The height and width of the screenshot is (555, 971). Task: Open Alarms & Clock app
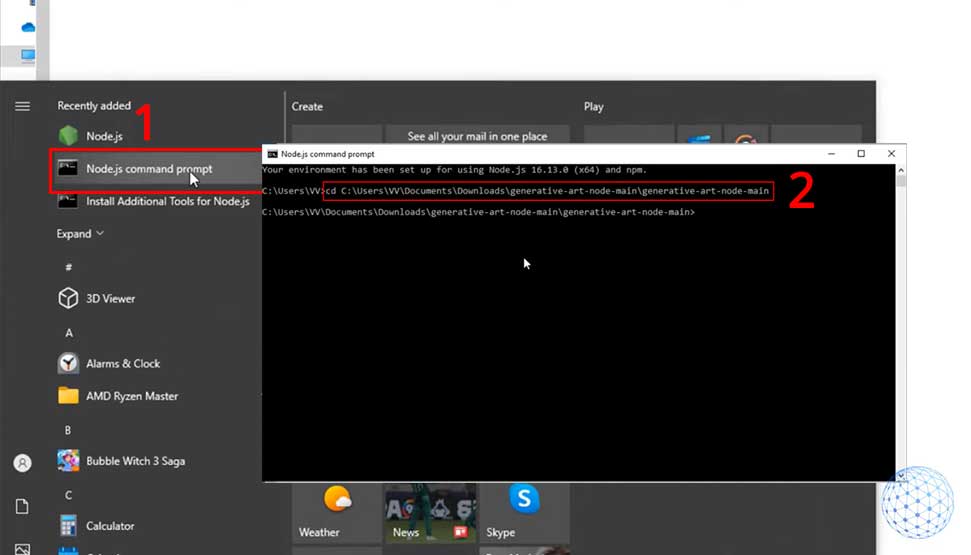tap(109, 364)
